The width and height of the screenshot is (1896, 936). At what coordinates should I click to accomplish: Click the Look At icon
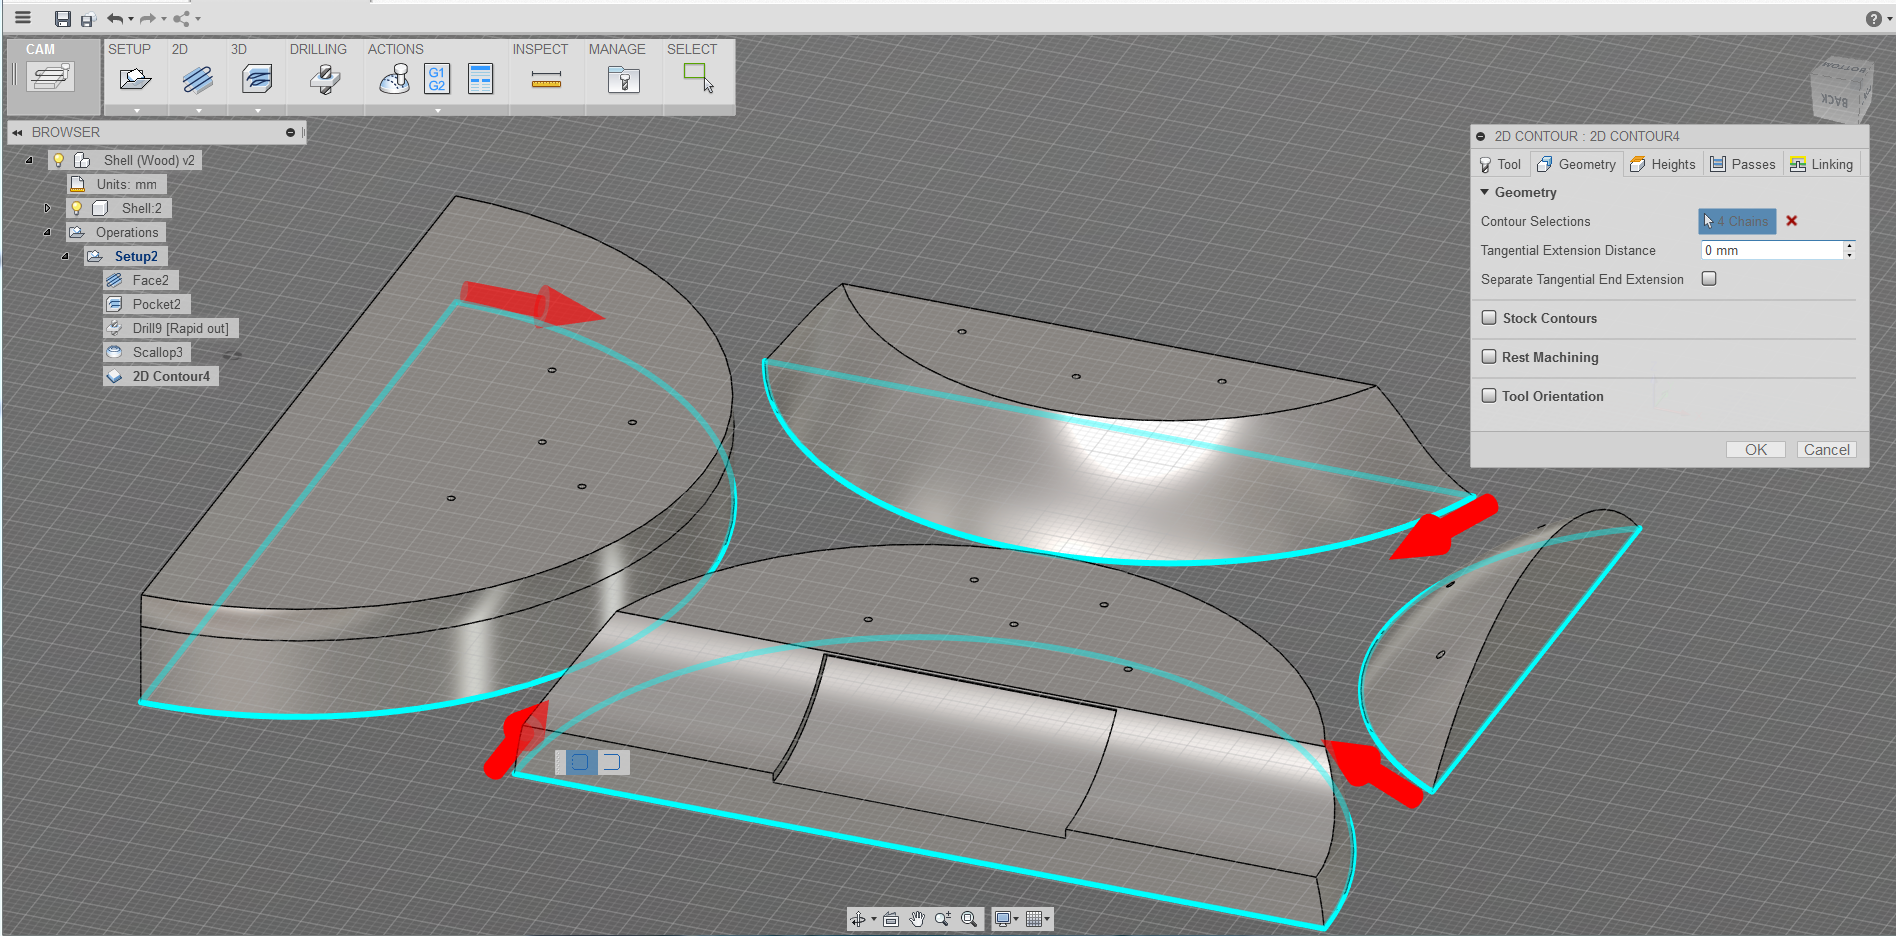(x=891, y=919)
